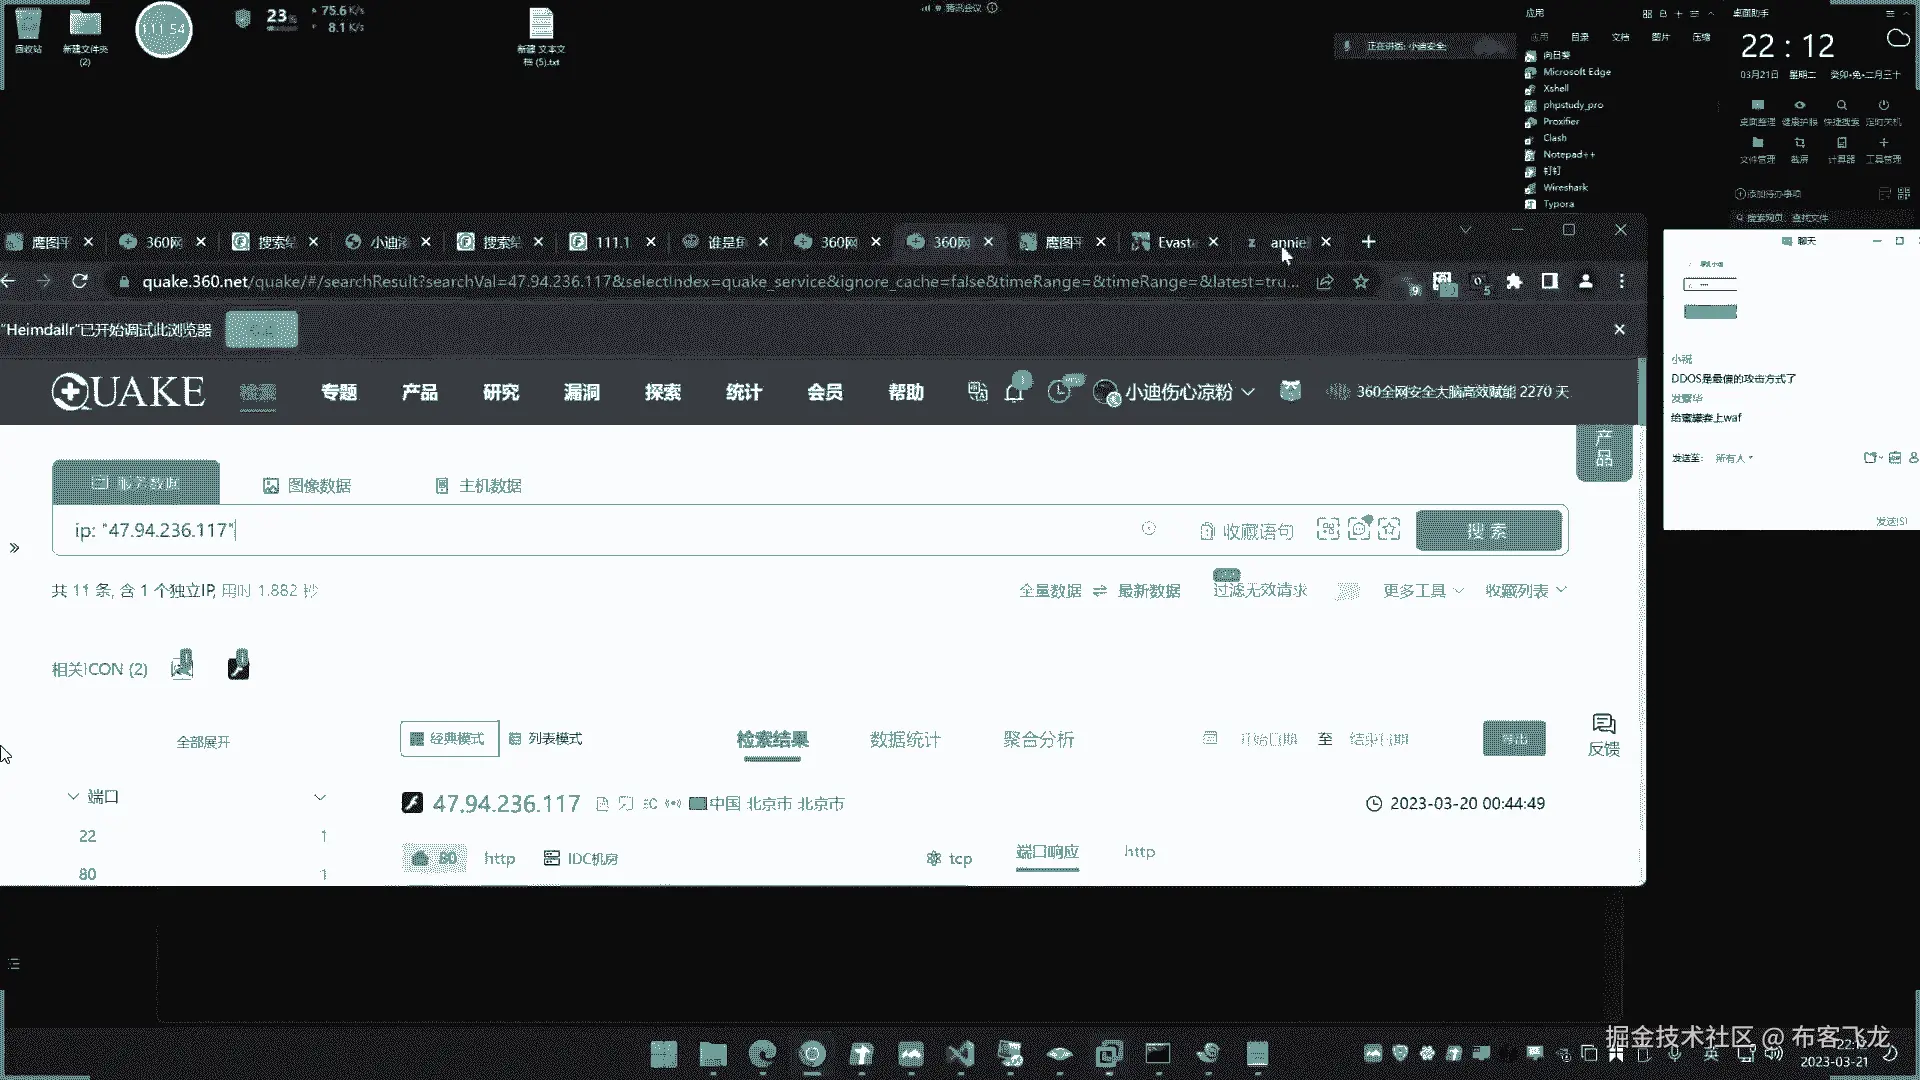This screenshot has height=1080, width=1920.
Task: Switch to the 主机数据 tab
Action: [x=478, y=486]
